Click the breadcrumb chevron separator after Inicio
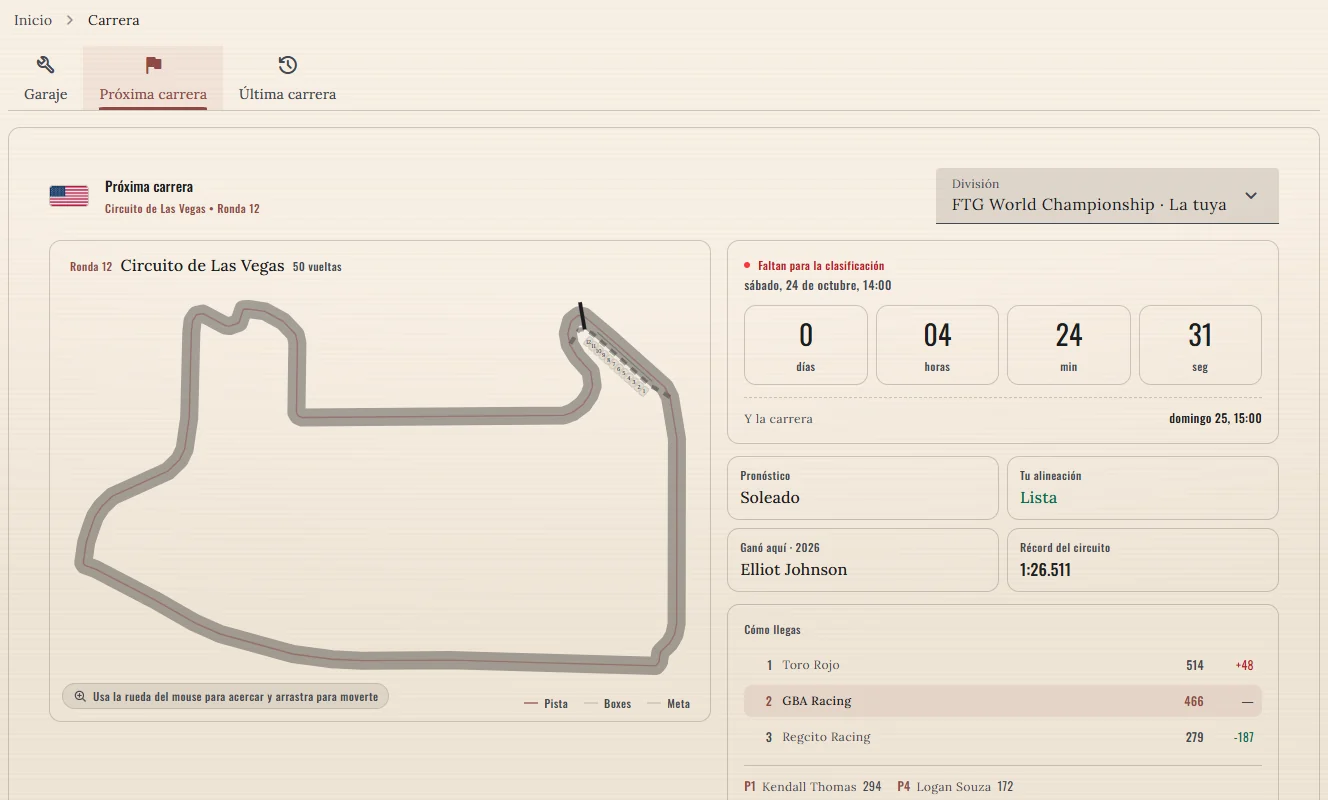The image size is (1328, 800). [70, 20]
